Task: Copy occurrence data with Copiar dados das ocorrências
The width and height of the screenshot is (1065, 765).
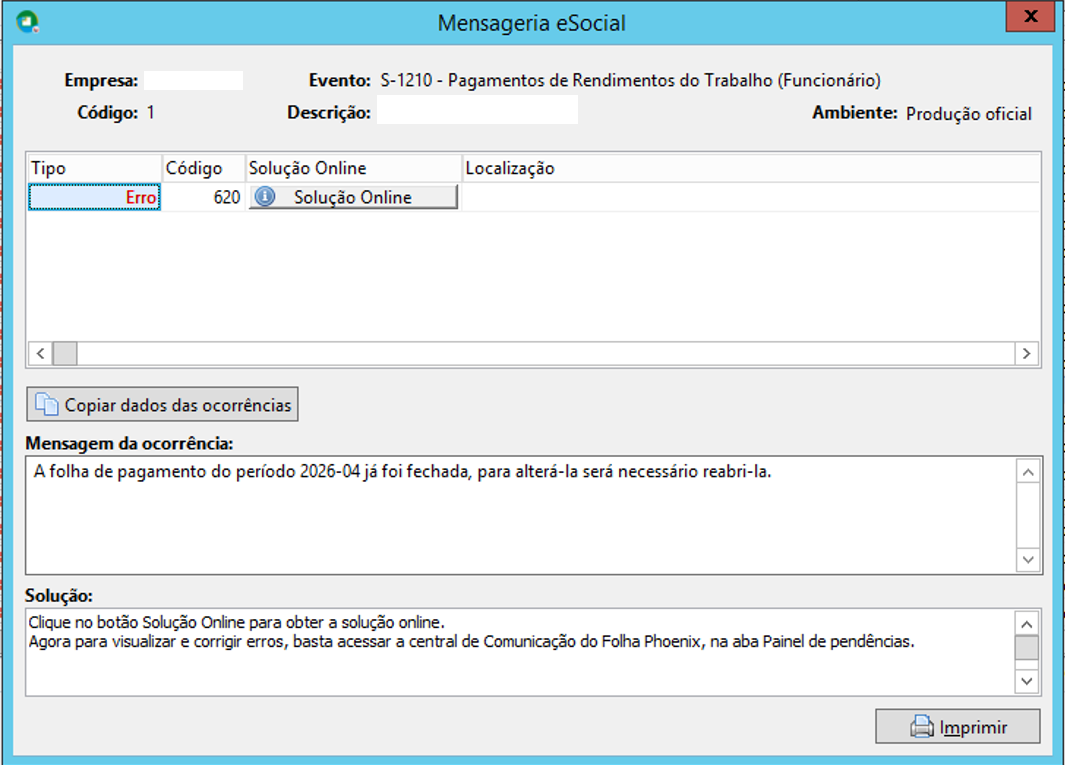Action: pyautogui.click(x=162, y=404)
